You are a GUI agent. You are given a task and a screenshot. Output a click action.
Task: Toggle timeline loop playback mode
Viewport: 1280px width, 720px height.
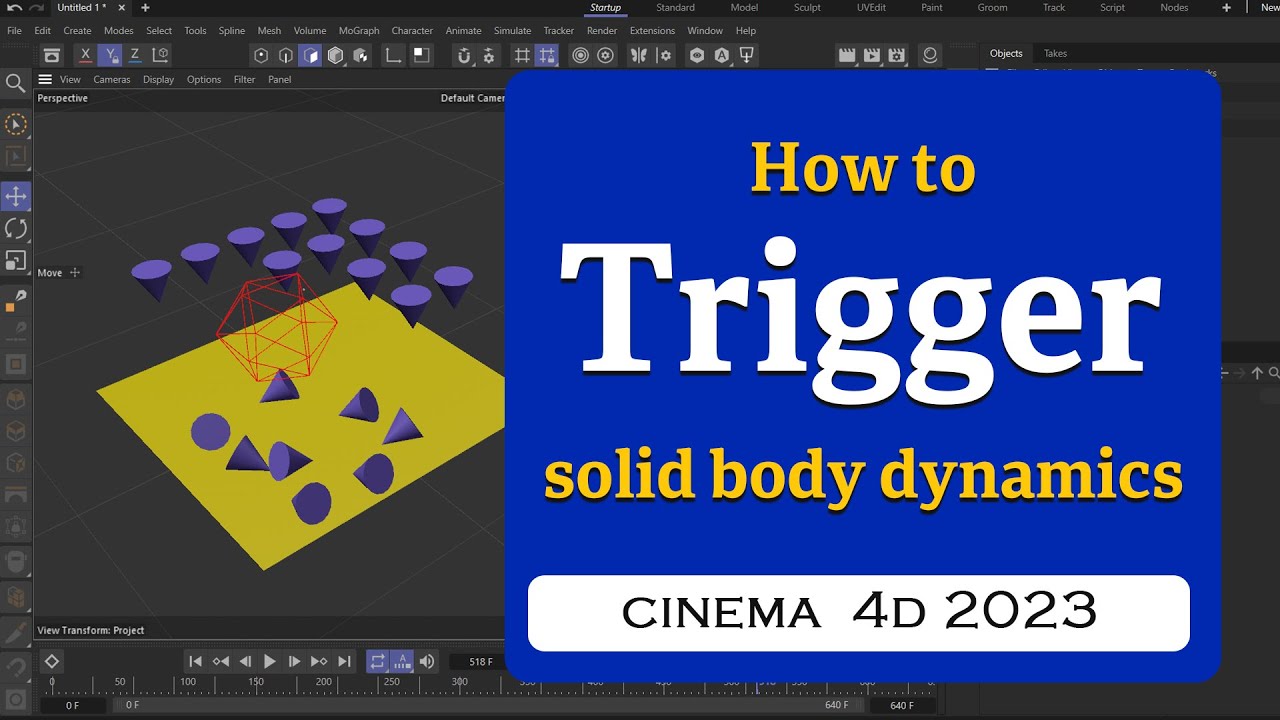tap(377, 661)
